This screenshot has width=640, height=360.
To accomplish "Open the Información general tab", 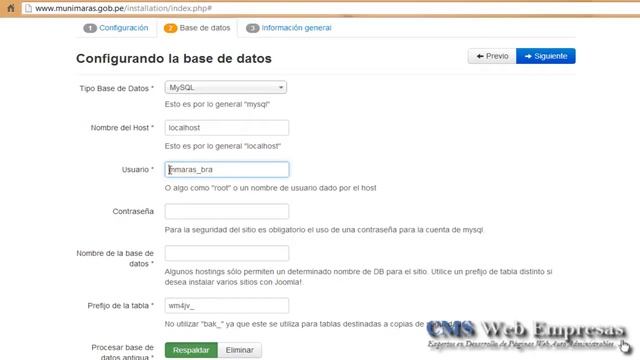I will click(296, 28).
